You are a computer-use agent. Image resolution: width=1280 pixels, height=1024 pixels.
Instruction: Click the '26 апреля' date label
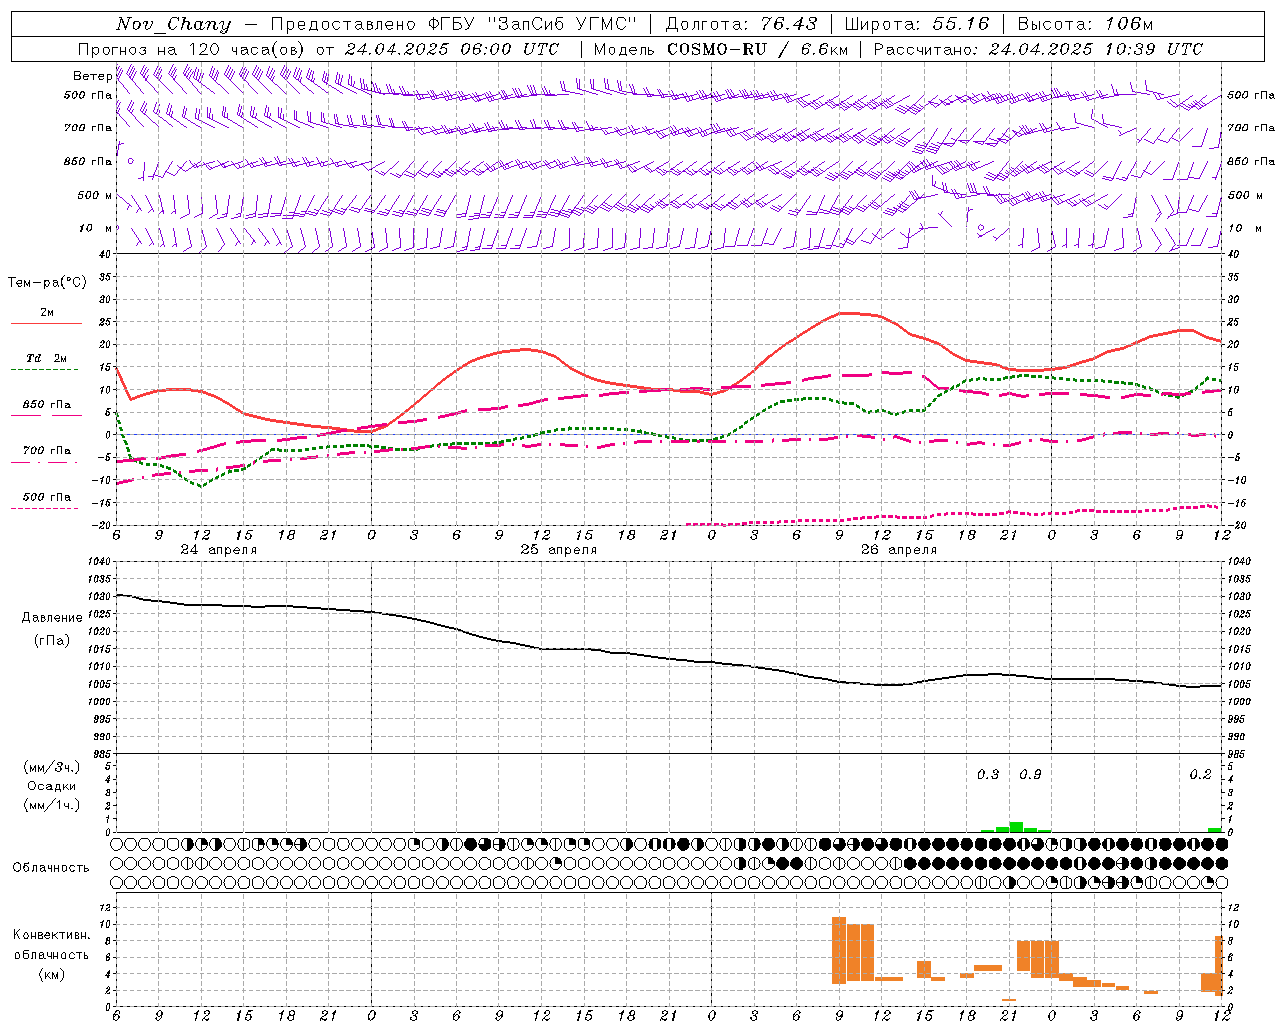coord(898,550)
